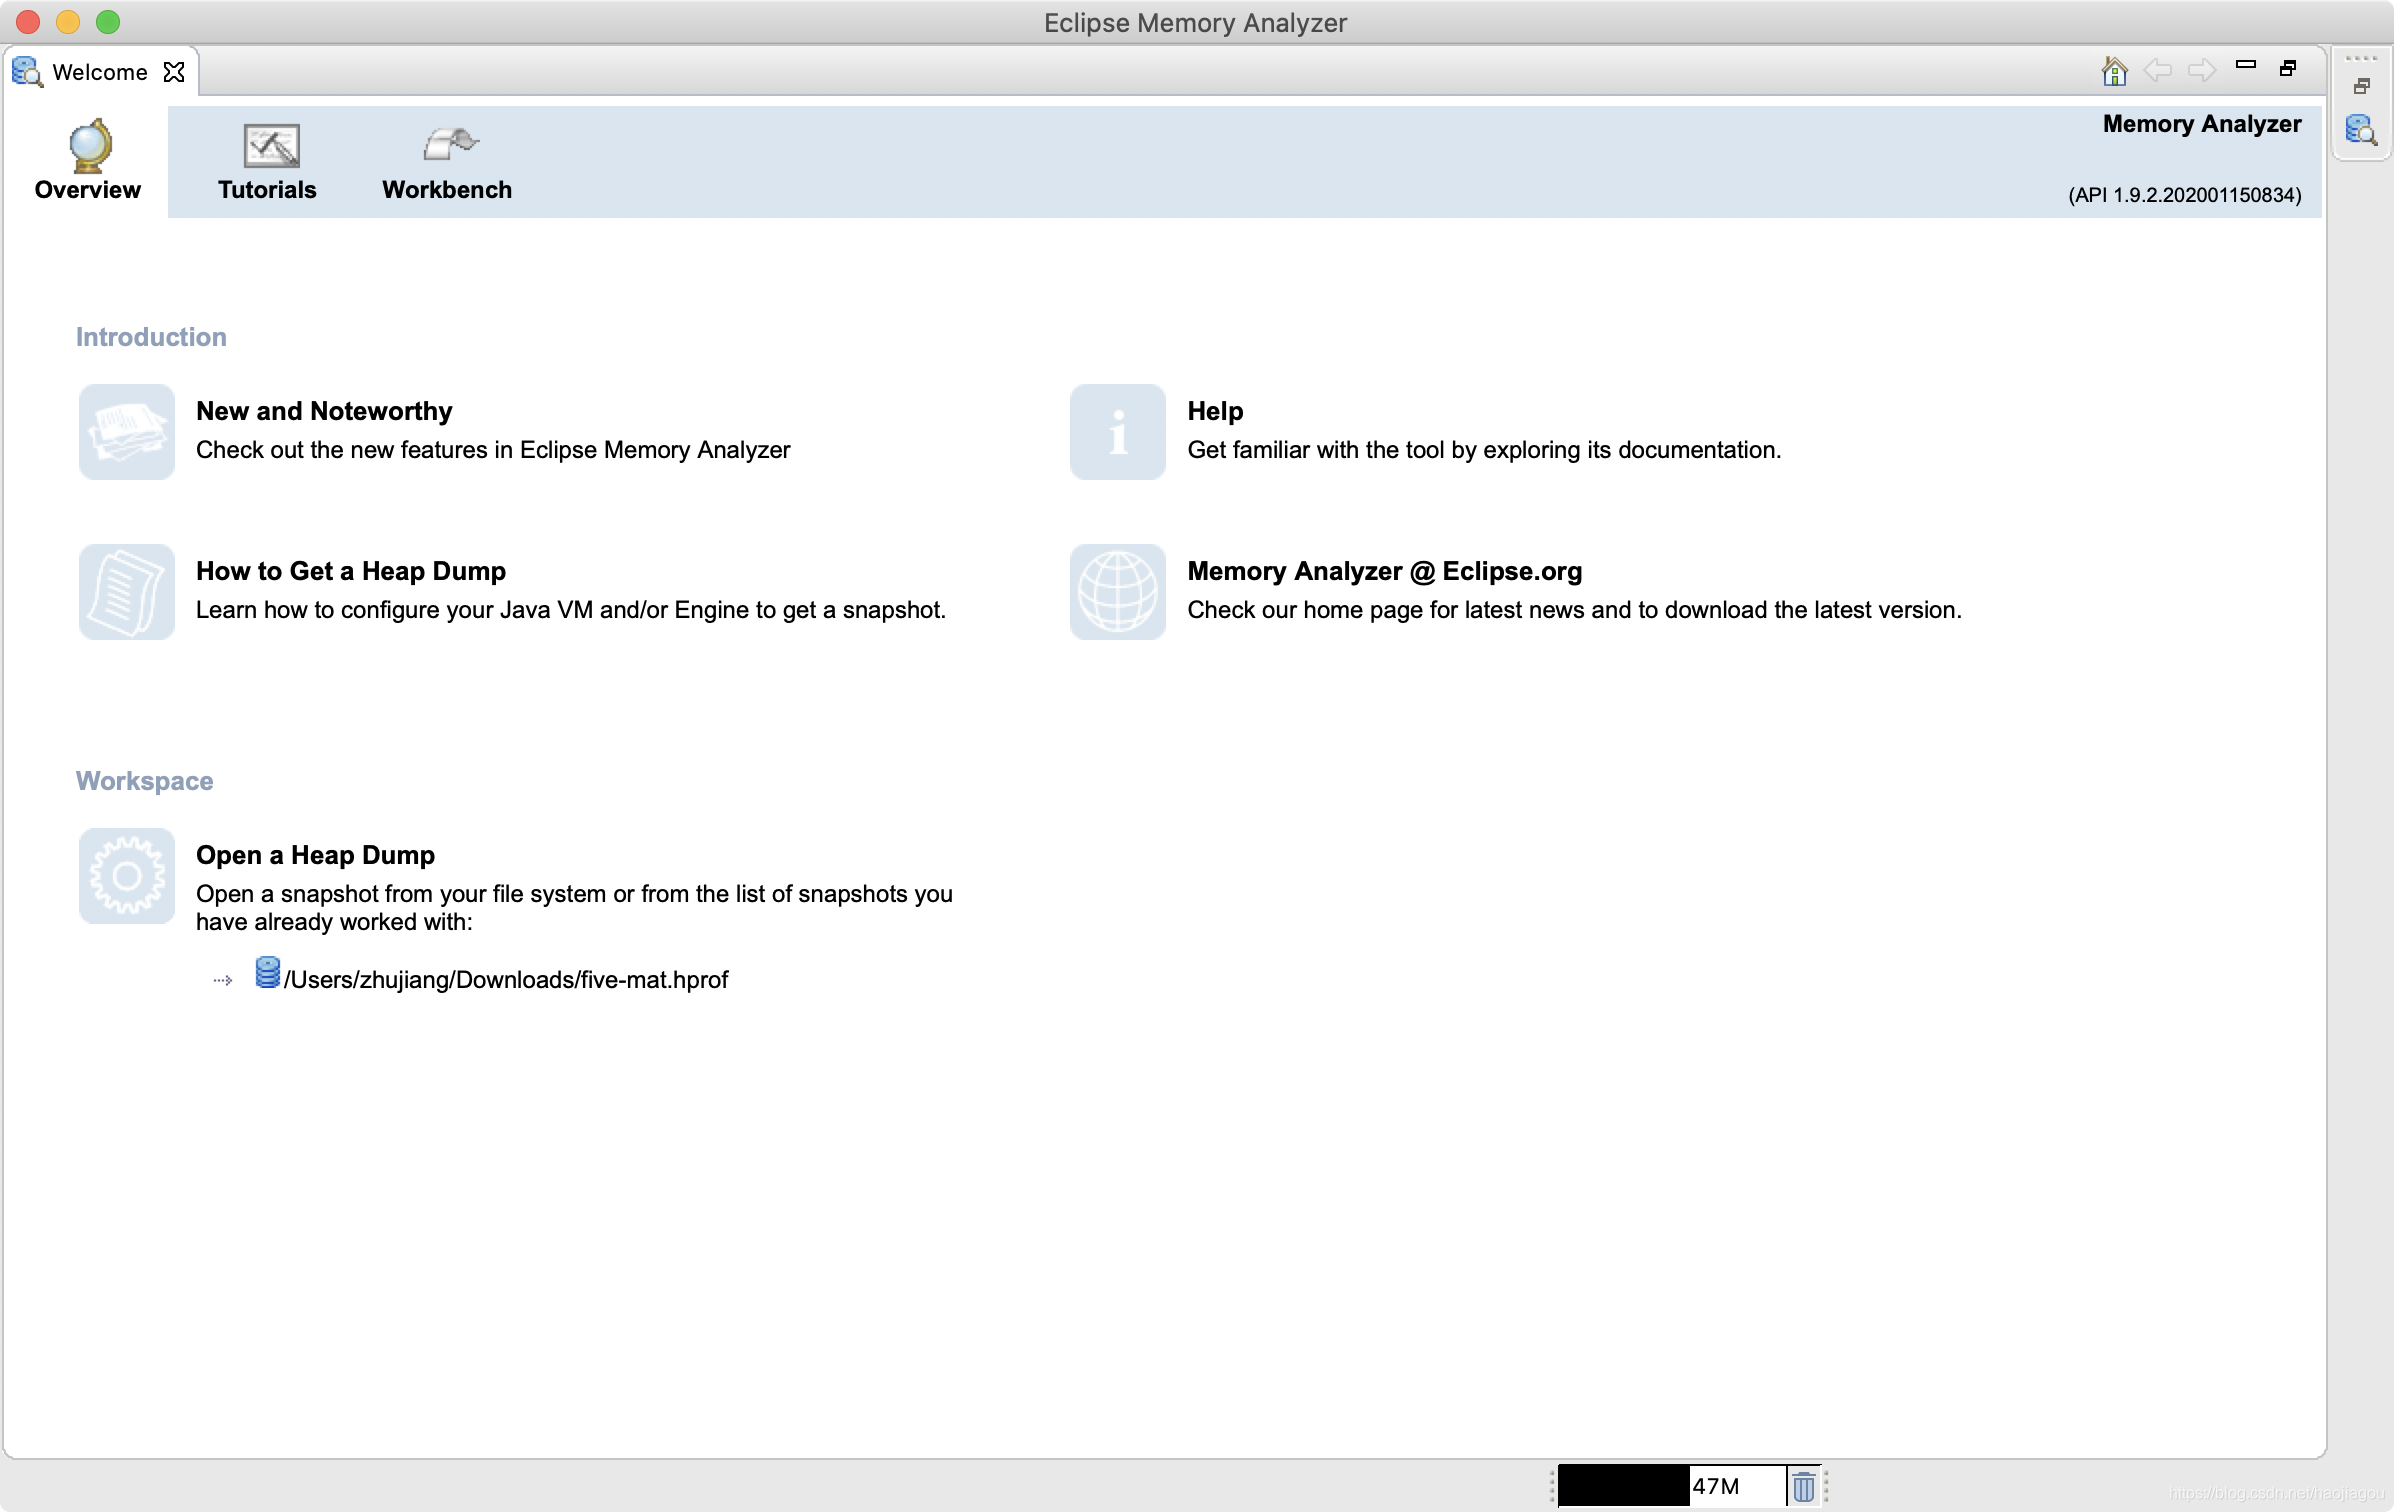This screenshot has height=1512, width=2394.
Task: Click the New and Noteworthy icon
Action: tap(127, 432)
